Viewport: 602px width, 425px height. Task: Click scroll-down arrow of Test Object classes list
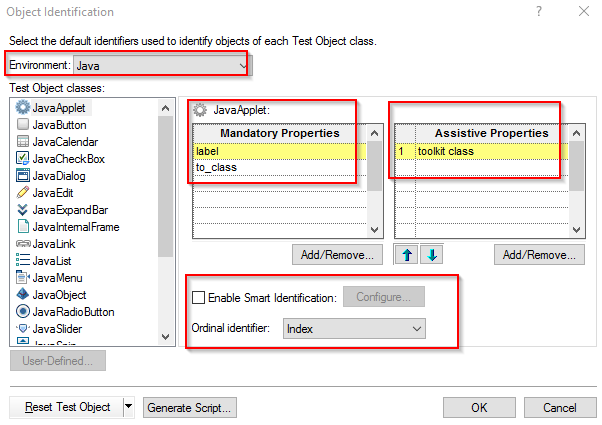coord(165,337)
